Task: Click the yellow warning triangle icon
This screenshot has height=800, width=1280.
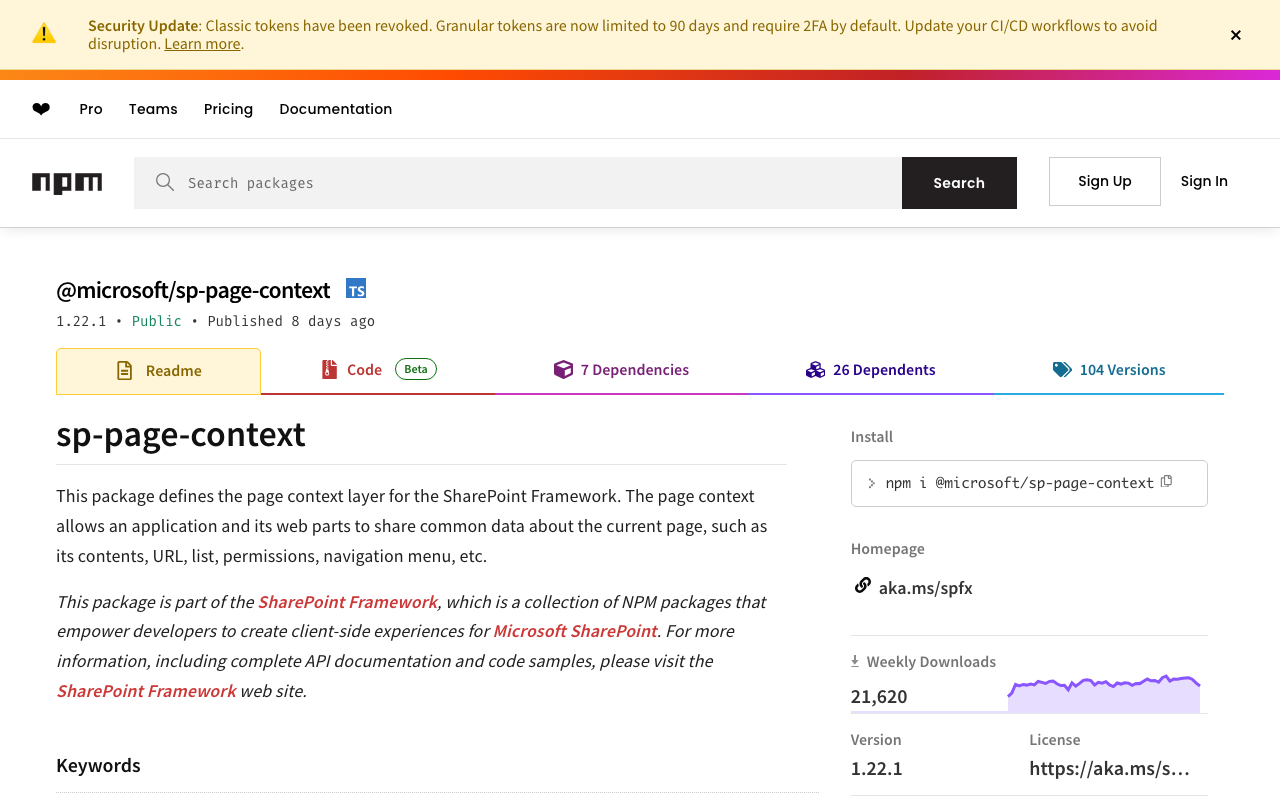Action: tap(44, 34)
